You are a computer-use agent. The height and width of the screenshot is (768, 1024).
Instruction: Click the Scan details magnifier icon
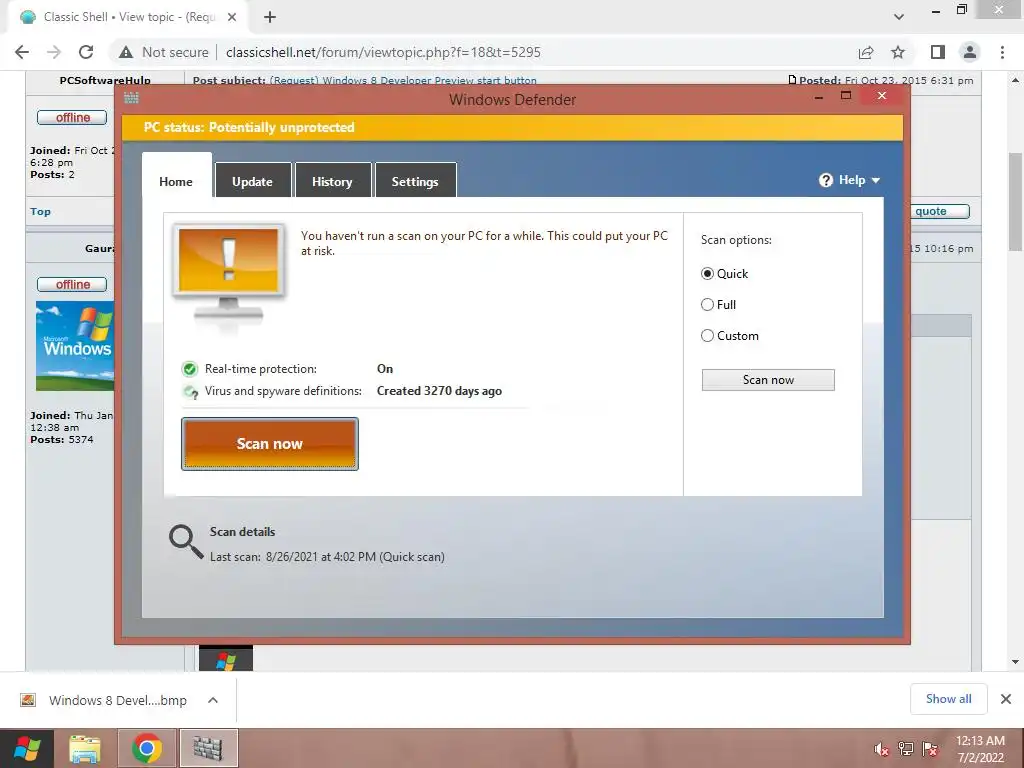[186, 542]
